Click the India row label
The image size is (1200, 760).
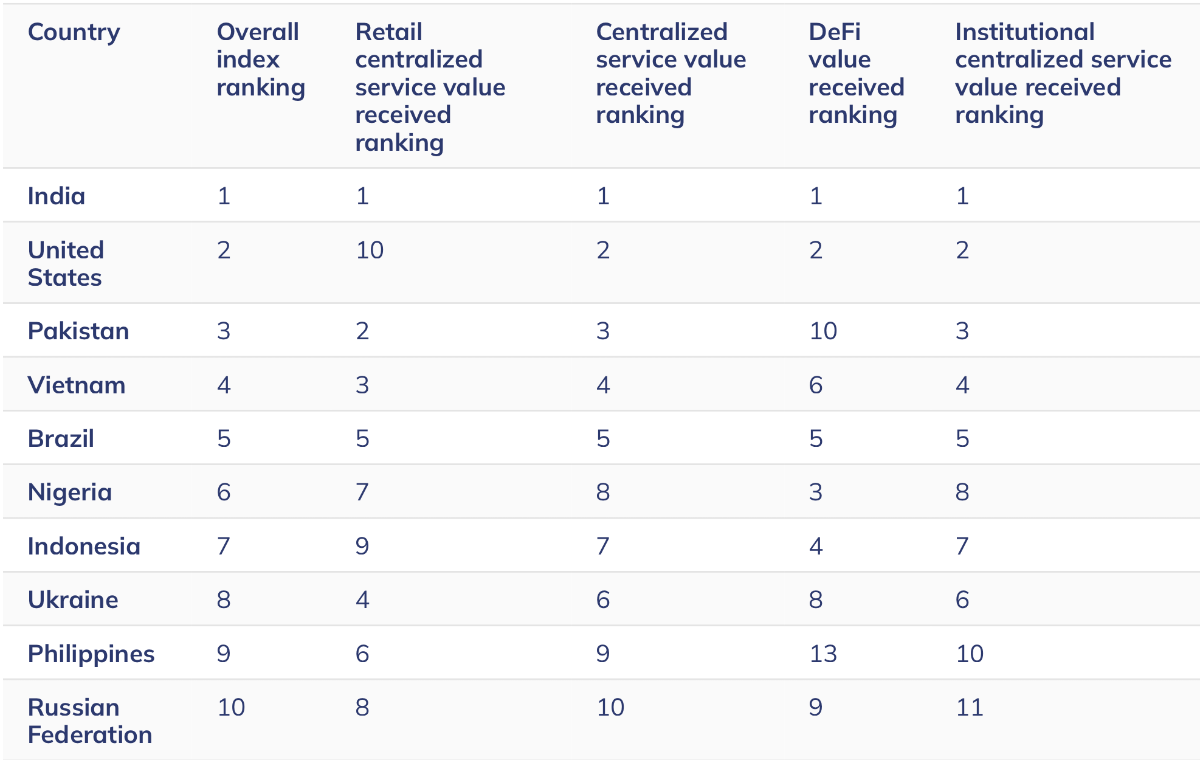[x=56, y=196]
